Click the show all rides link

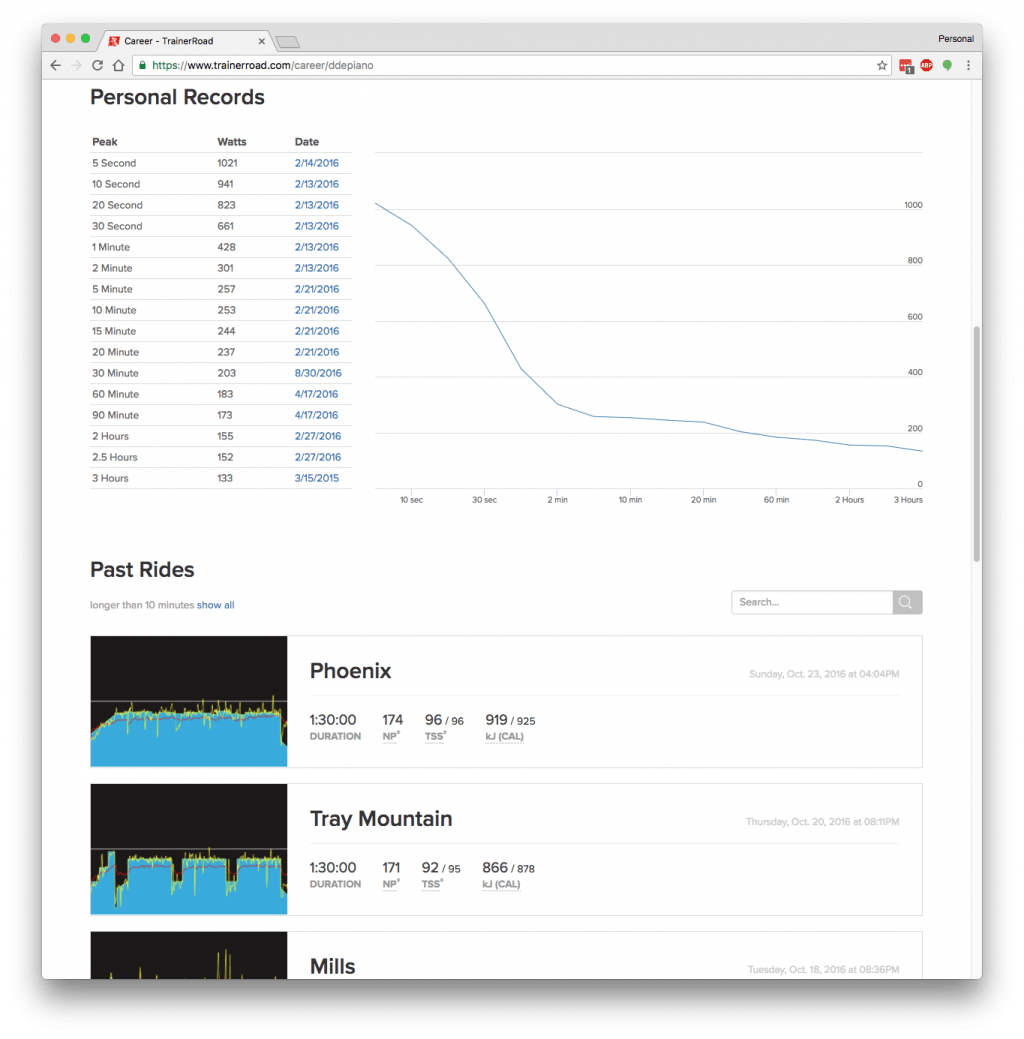tap(215, 605)
